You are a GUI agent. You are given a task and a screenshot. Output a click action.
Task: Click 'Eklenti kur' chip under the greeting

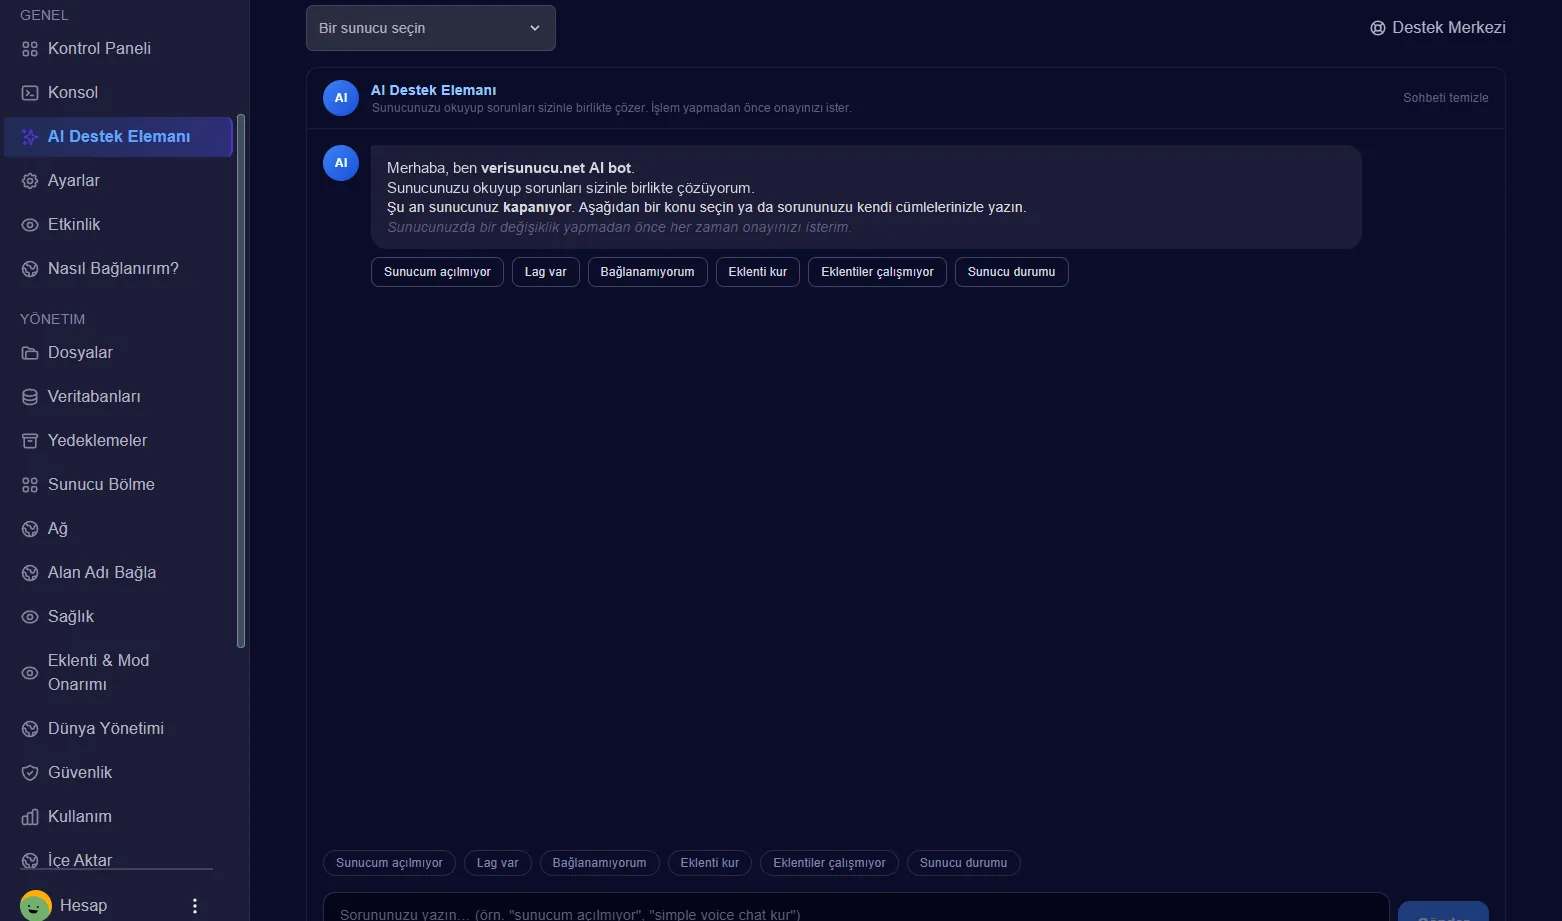point(758,272)
